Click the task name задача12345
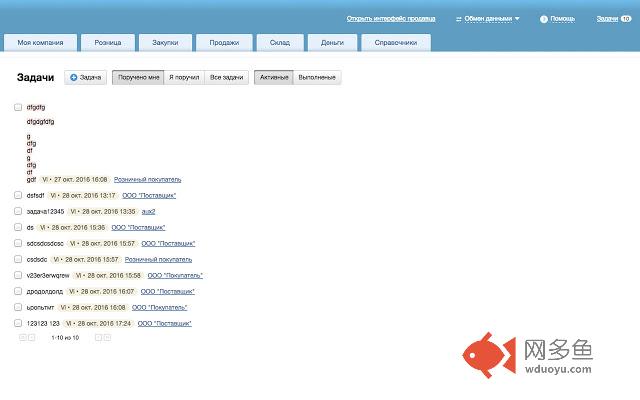Viewport: 640px width, 400px height. coord(45,211)
